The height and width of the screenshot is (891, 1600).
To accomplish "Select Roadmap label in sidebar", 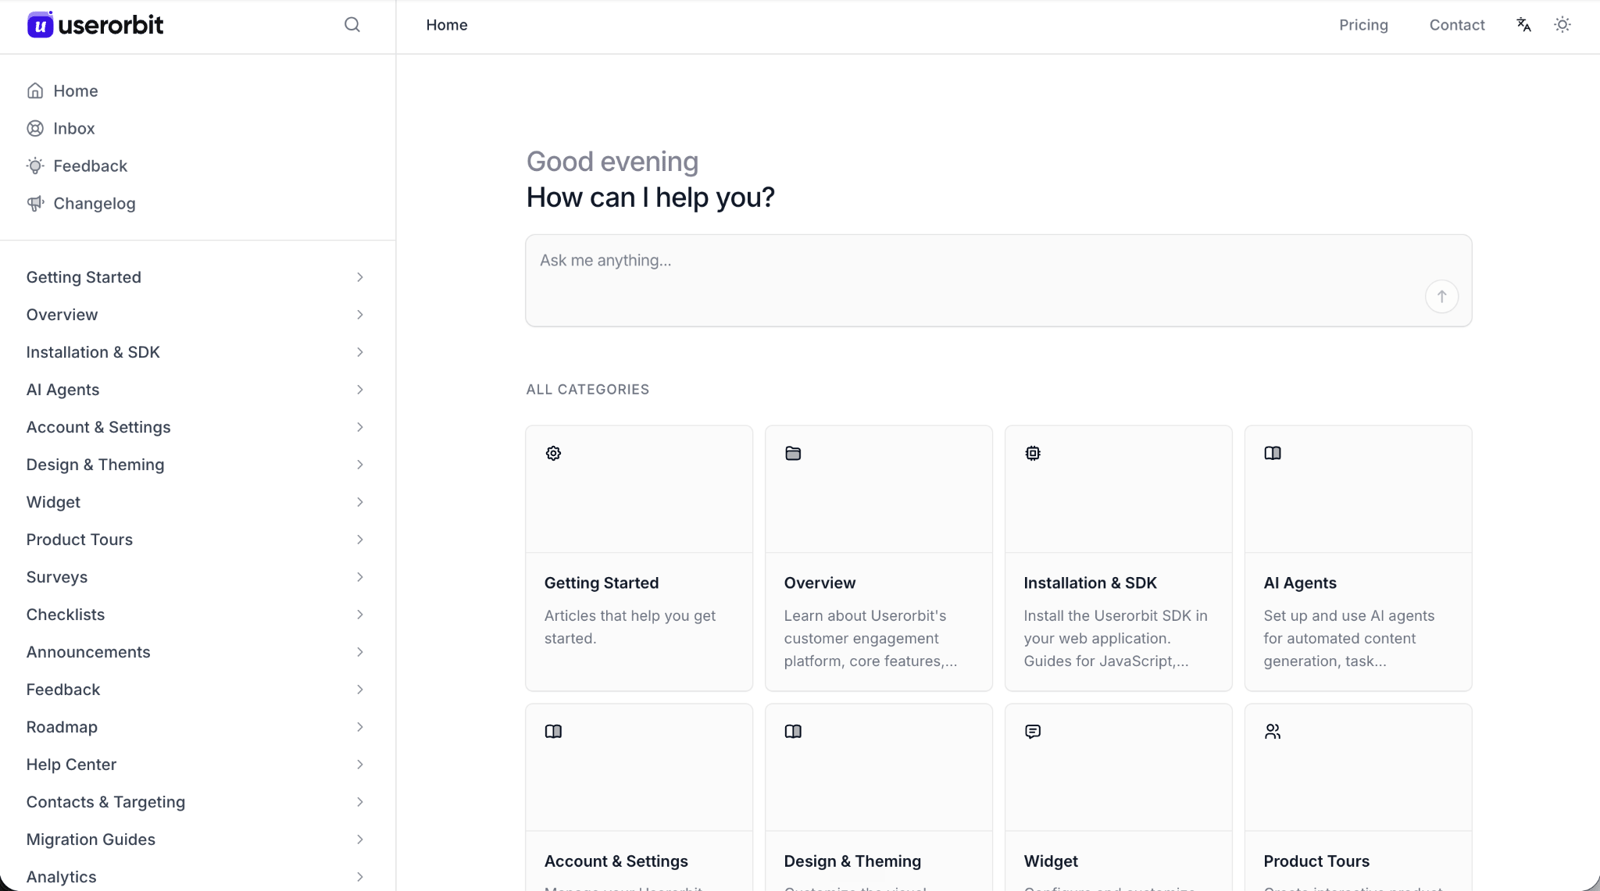I will pyautogui.click(x=62, y=727).
